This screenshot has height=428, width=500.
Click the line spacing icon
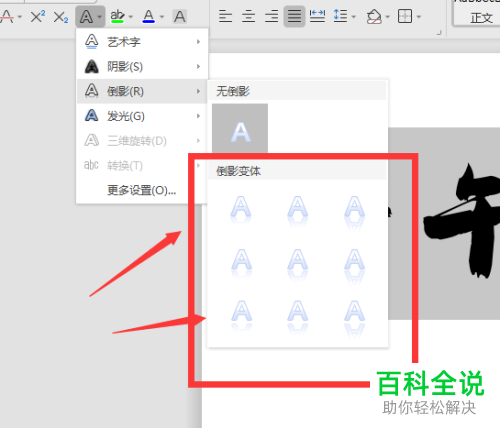340,16
